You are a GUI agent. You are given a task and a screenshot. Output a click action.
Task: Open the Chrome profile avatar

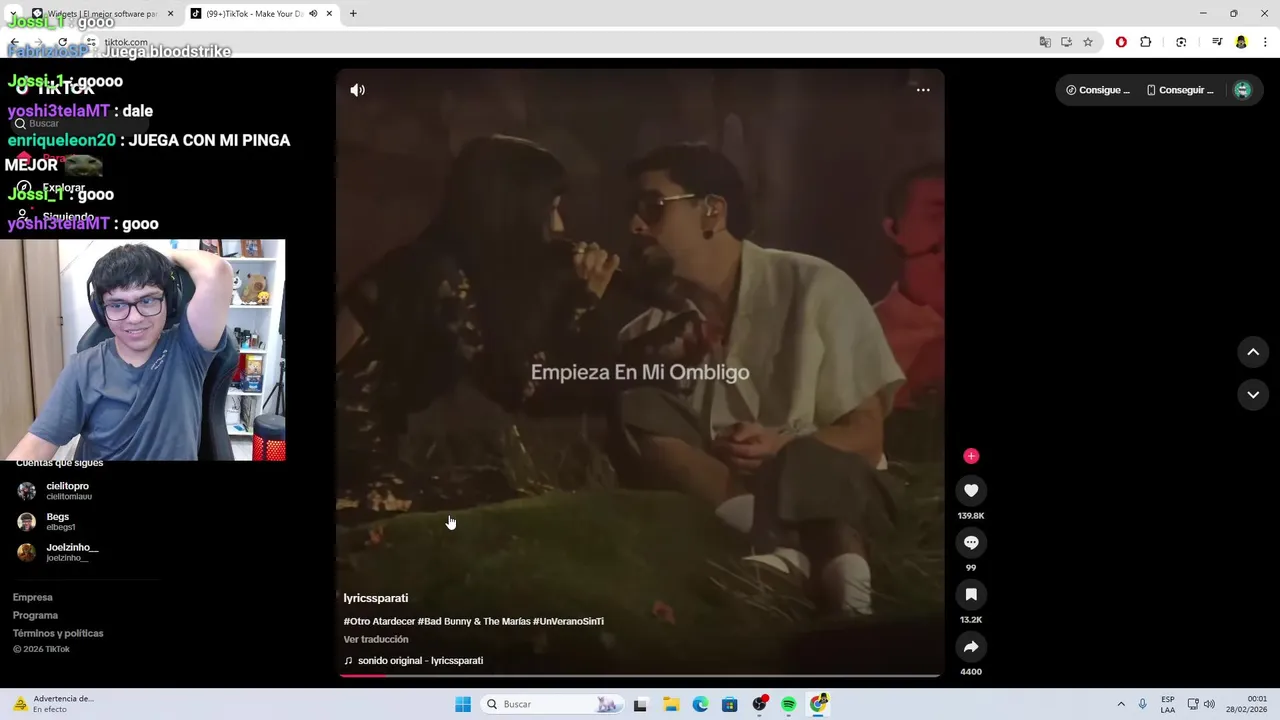click(x=1241, y=42)
